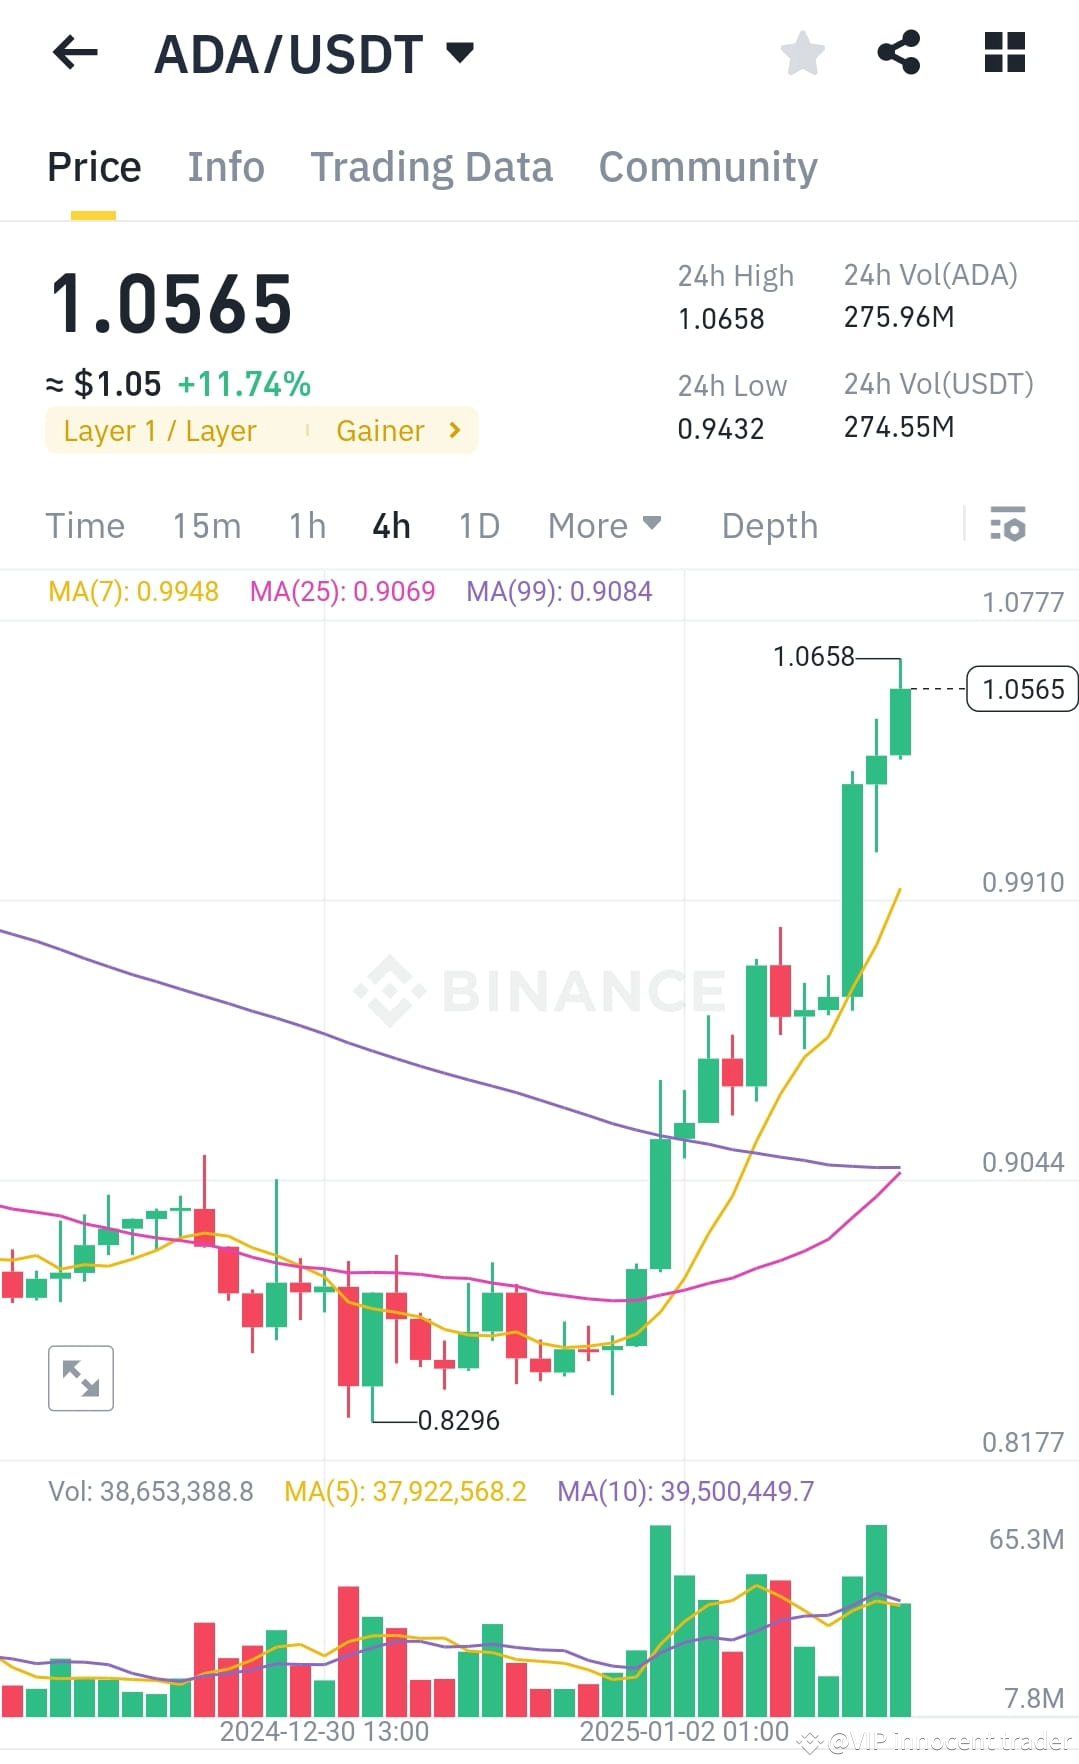Screen dimensions: 1079x1764
Task: Favorite ADA/USDT using the star icon
Action: 802,55
